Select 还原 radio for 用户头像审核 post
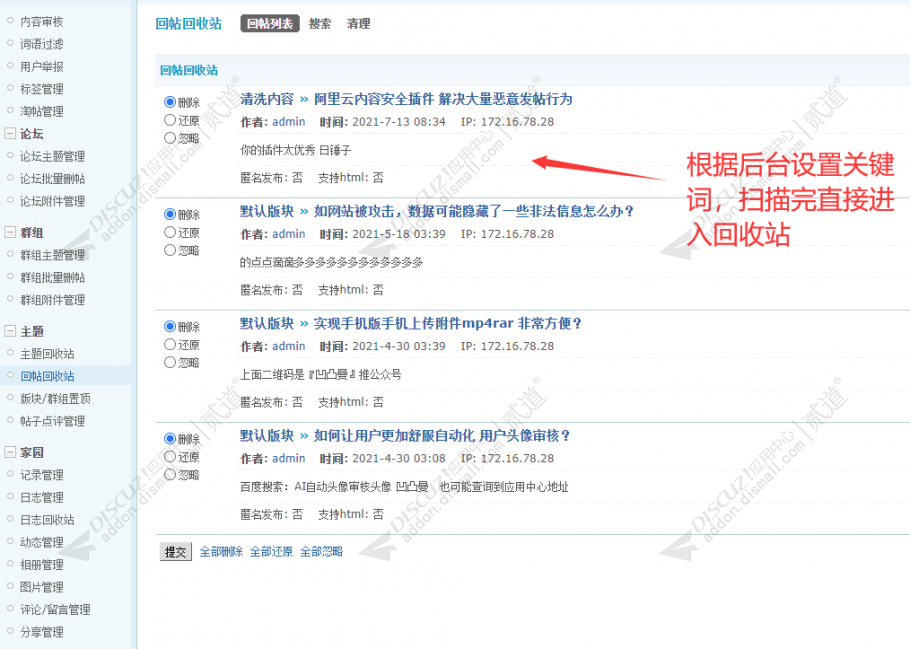 (x=169, y=456)
